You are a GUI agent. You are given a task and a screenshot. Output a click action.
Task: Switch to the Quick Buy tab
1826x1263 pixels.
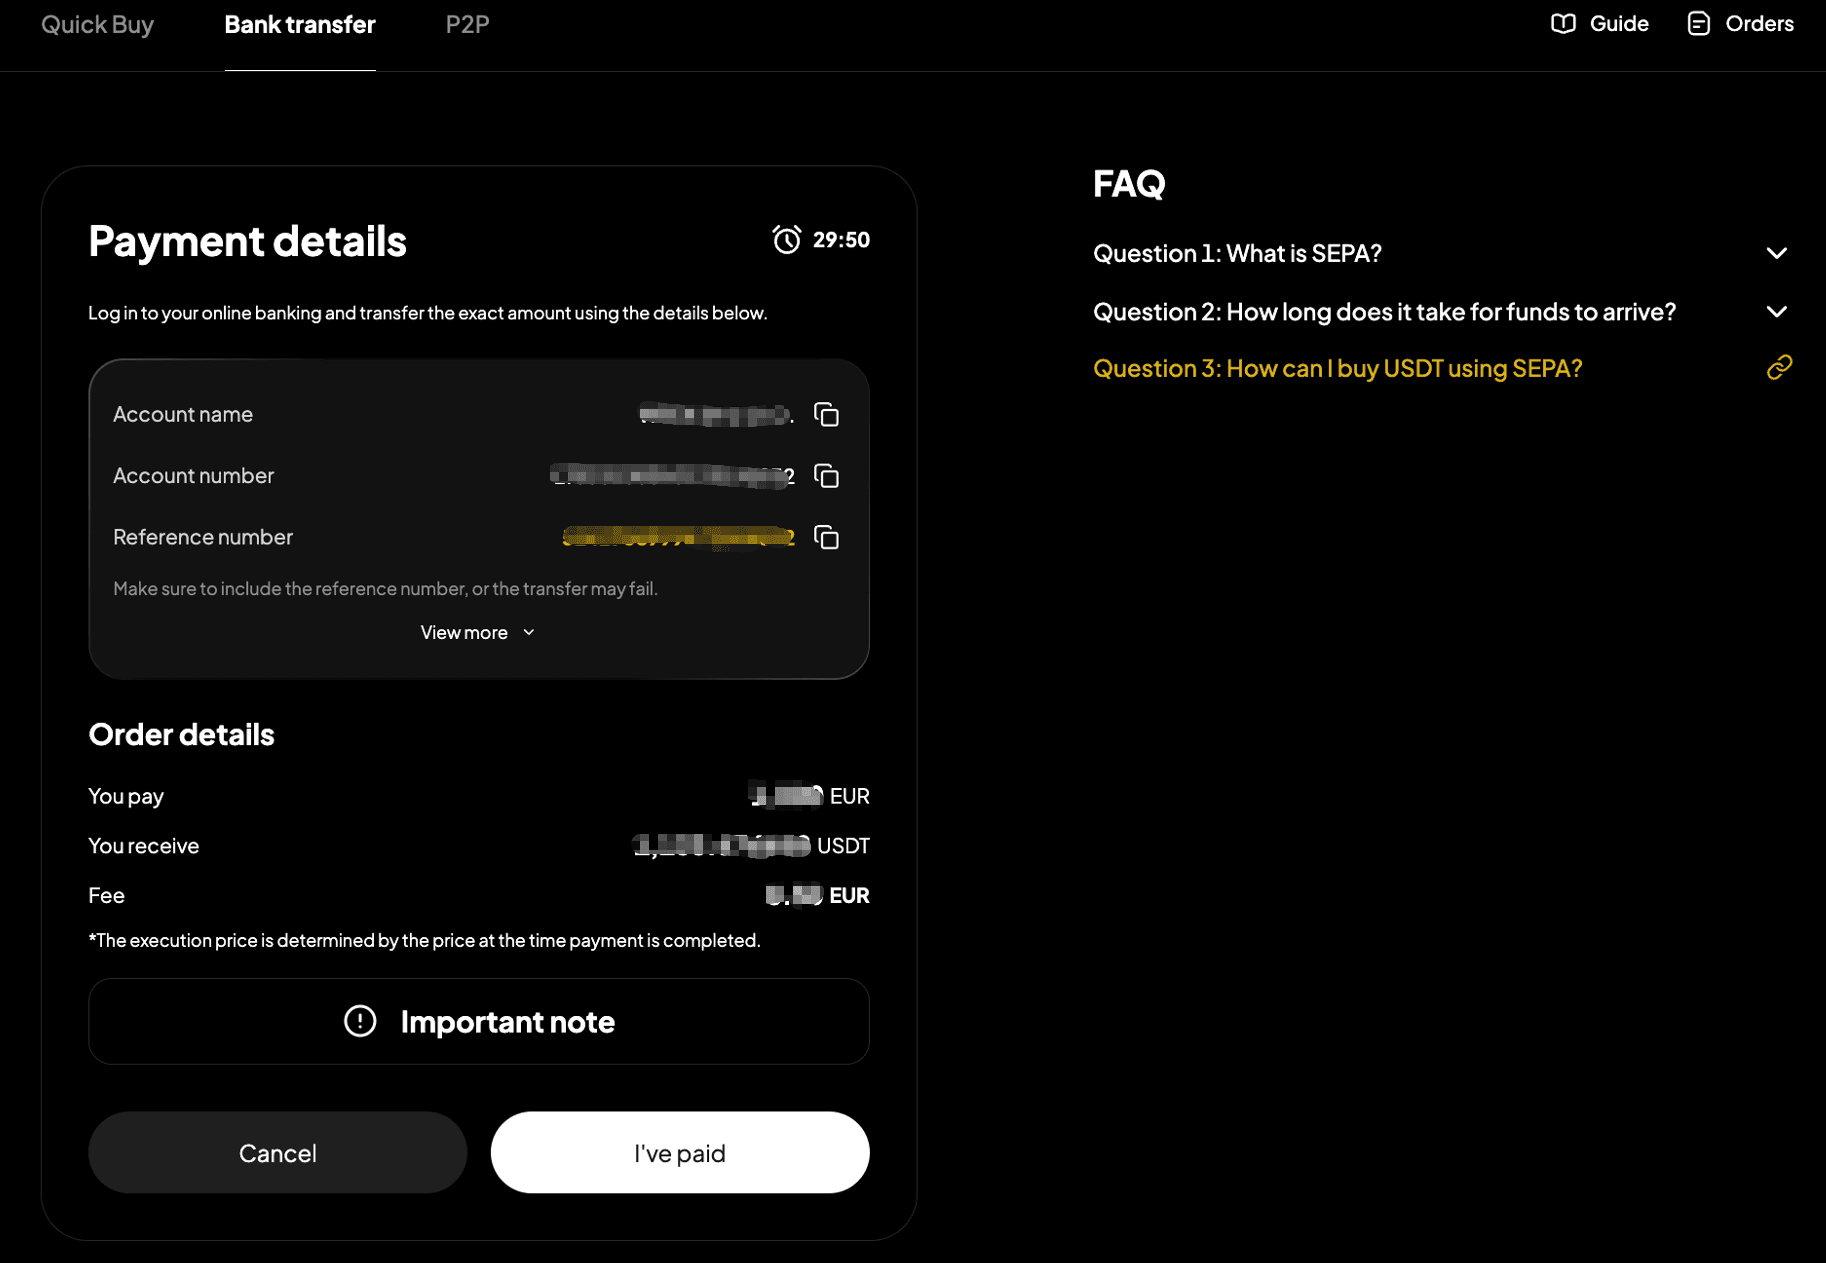(x=98, y=24)
